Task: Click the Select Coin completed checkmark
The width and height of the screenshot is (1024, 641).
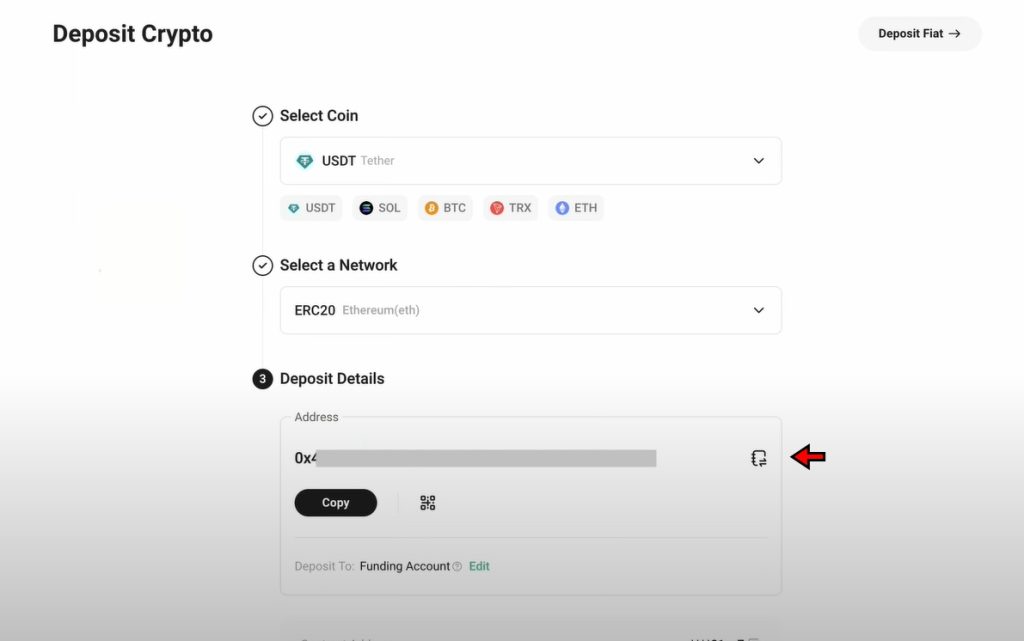Action: point(262,115)
